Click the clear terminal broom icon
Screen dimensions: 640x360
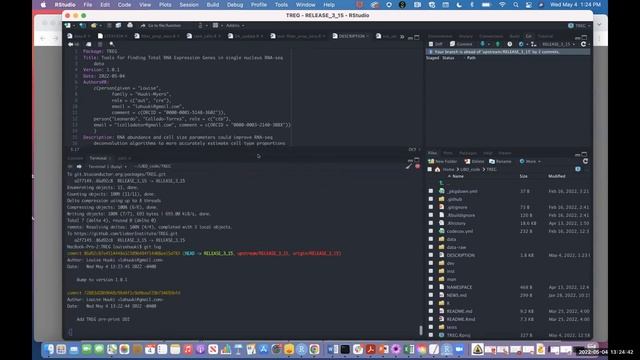point(409,166)
